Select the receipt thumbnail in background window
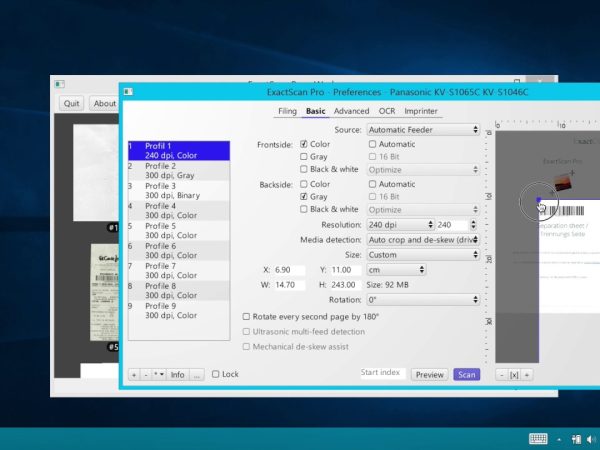 pyautogui.click(x=104, y=293)
